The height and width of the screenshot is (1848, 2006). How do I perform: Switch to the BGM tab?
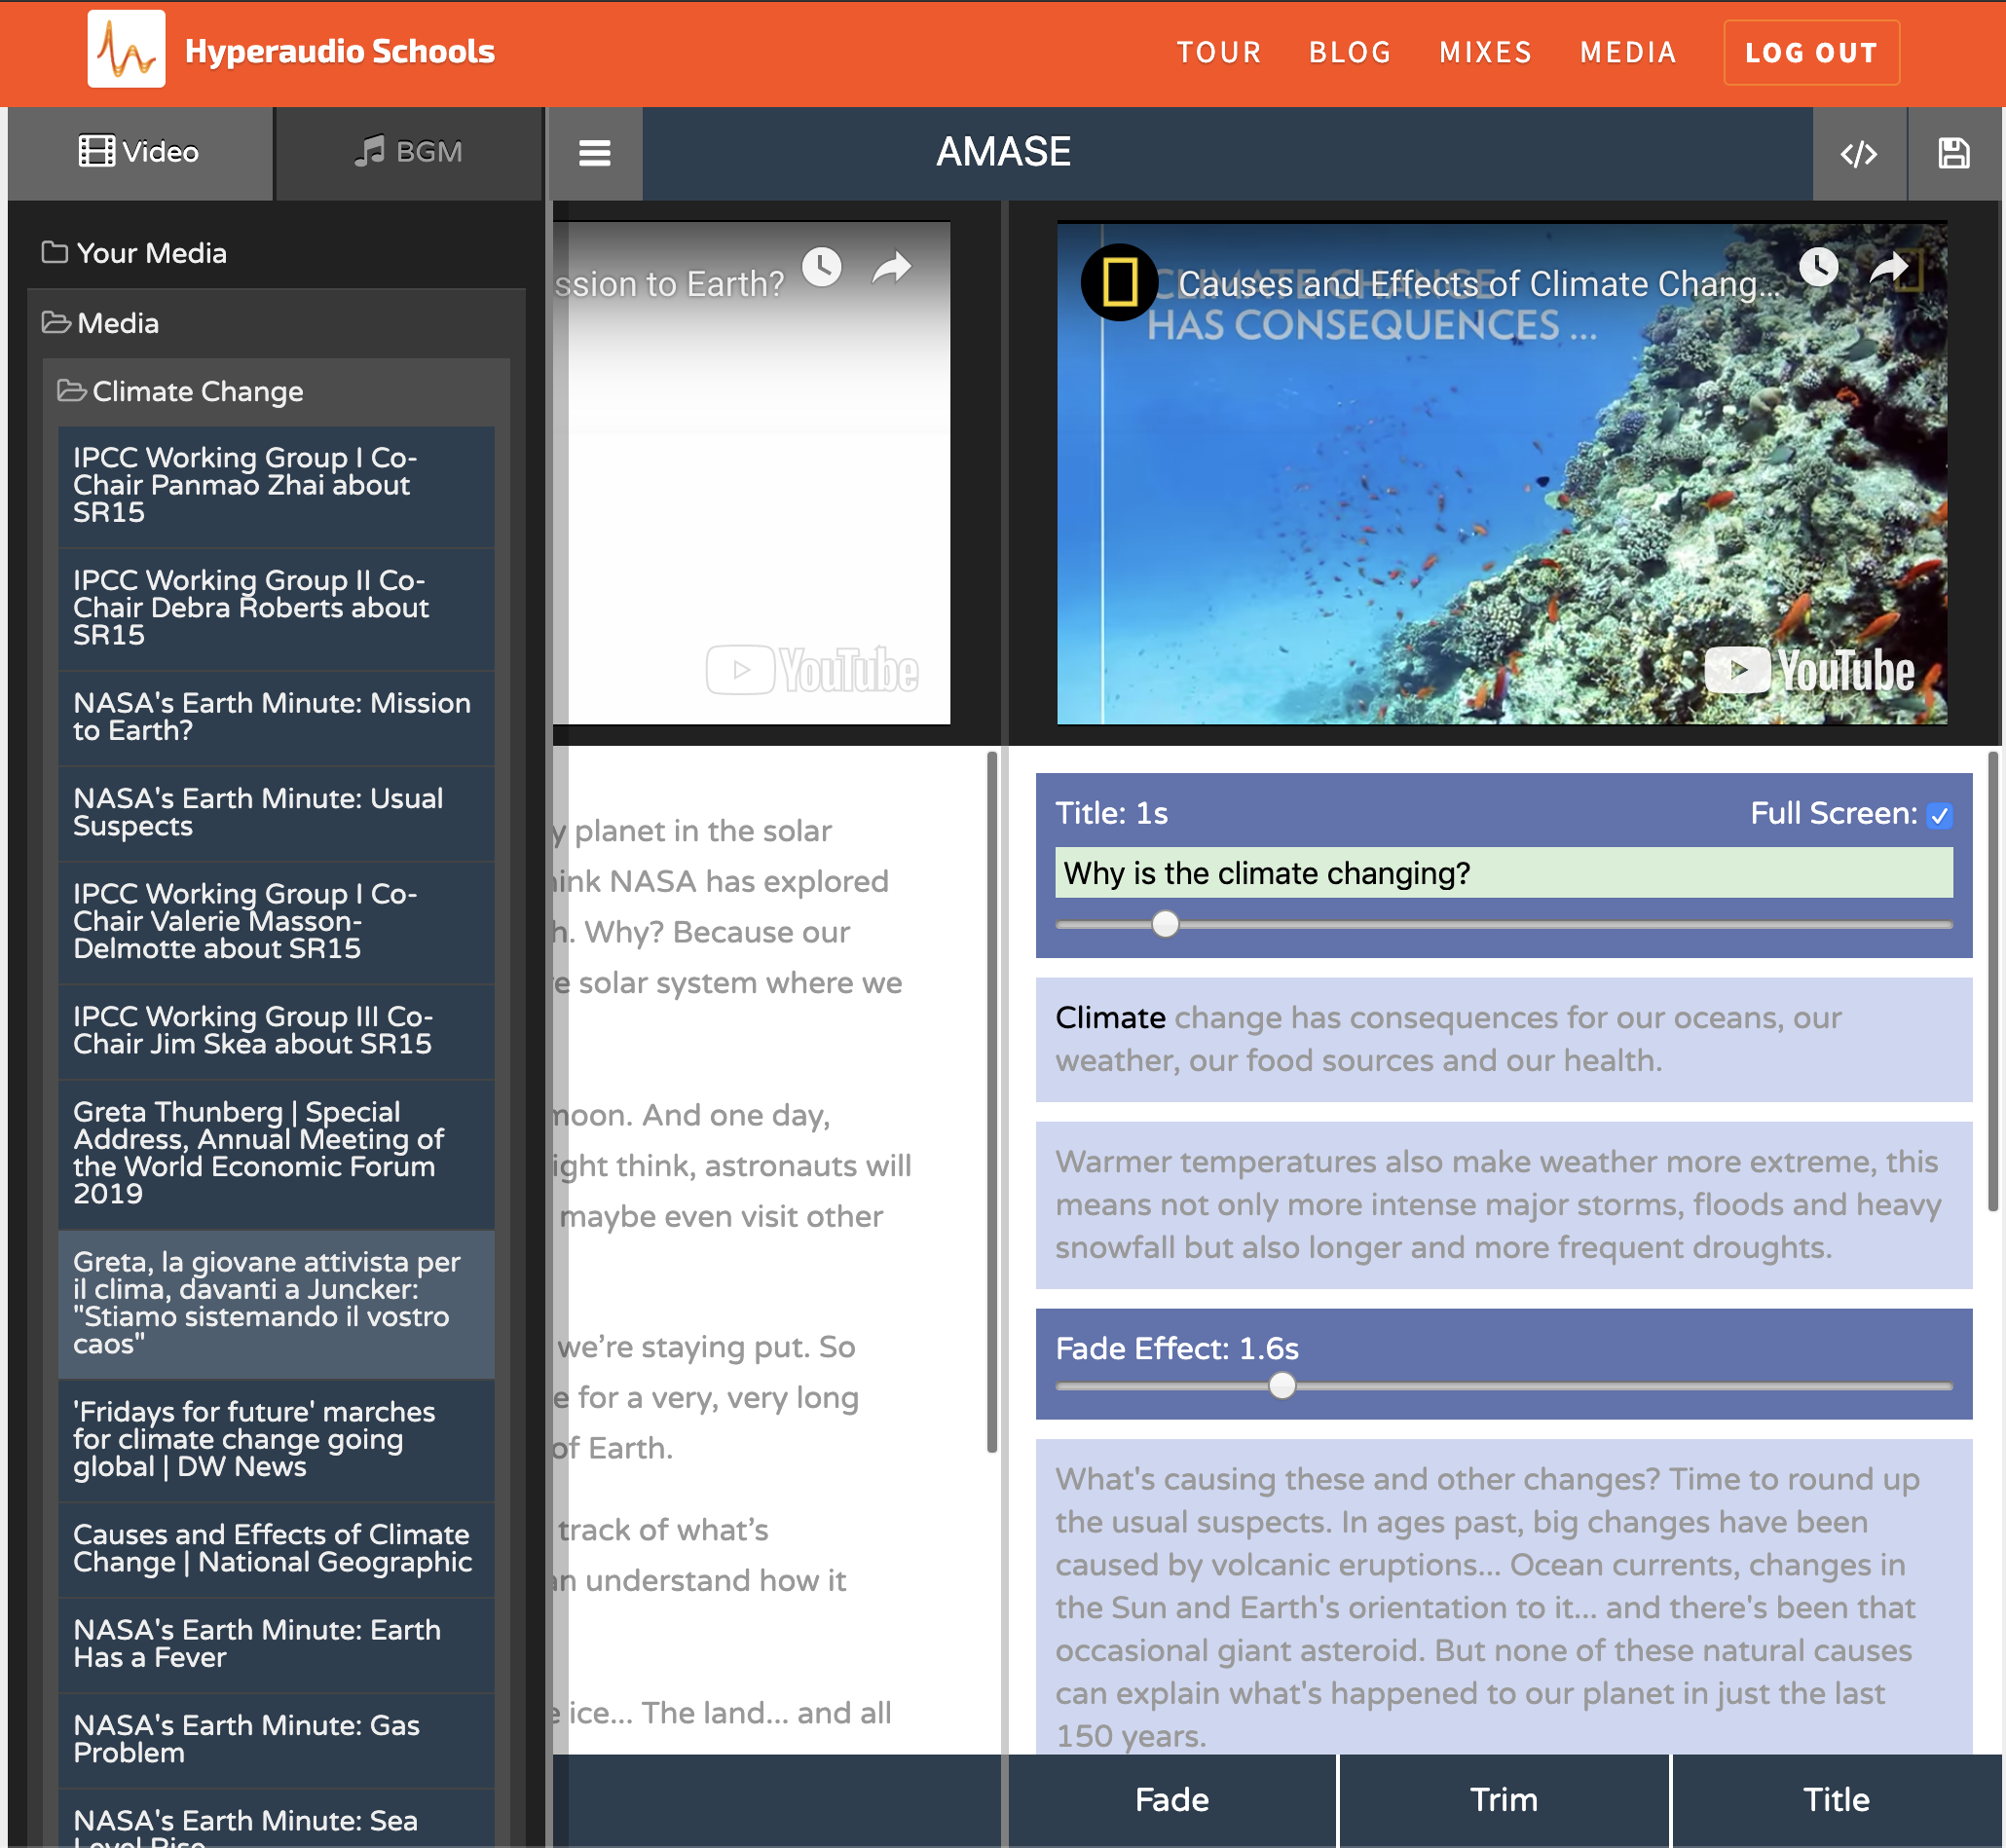point(408,153)
